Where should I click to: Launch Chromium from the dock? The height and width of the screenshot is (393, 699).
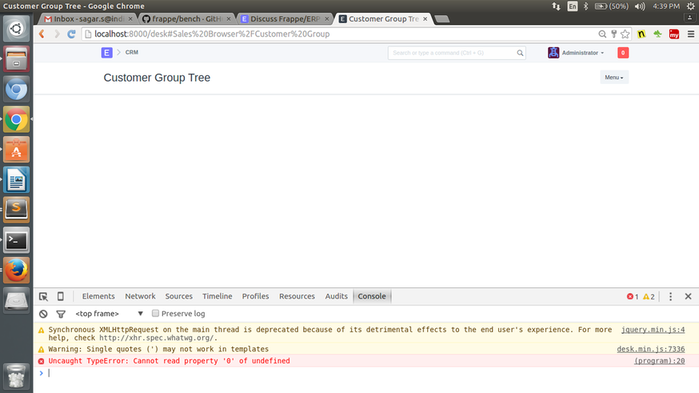point(16,89)
